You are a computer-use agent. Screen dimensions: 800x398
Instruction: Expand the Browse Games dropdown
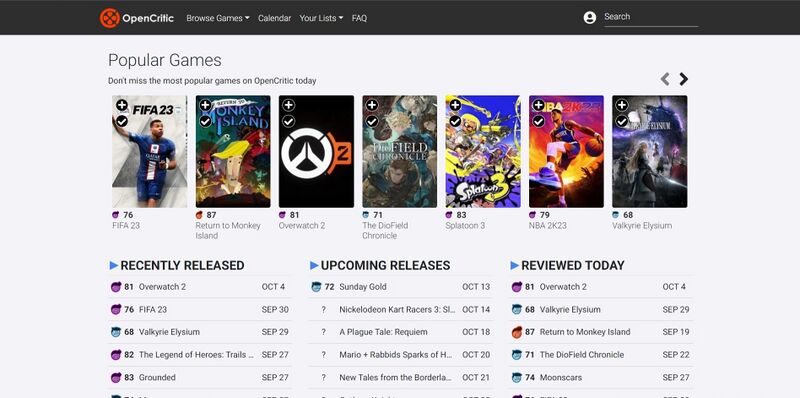[x=218, y=18]
